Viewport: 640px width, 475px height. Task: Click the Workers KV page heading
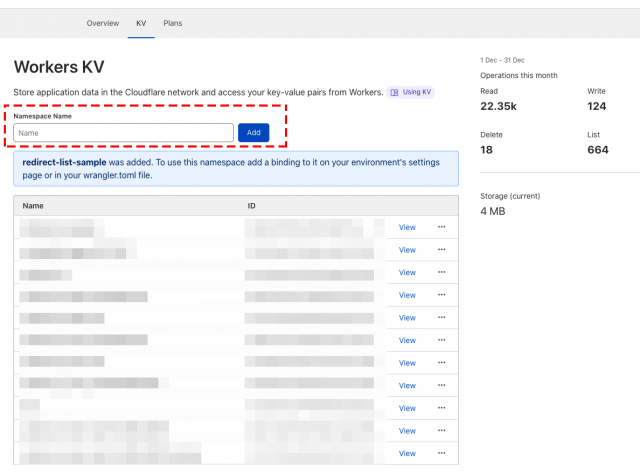point(59,67)
